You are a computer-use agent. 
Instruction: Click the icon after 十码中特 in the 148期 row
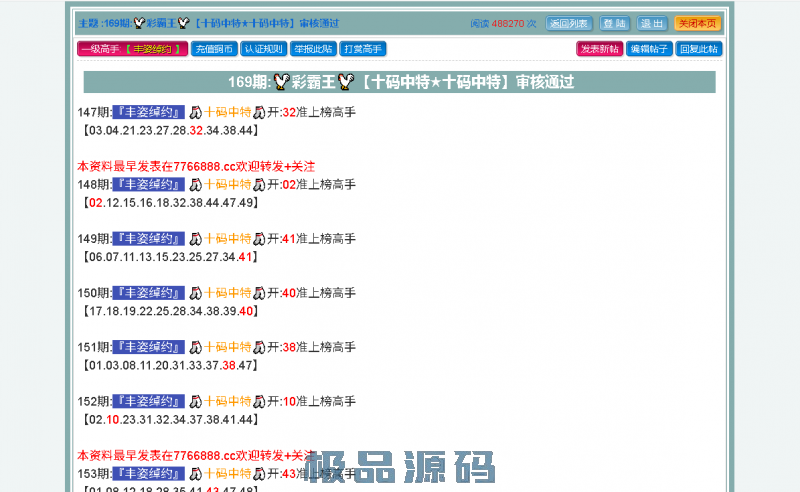pyautogui.click(x=260, y=185)
